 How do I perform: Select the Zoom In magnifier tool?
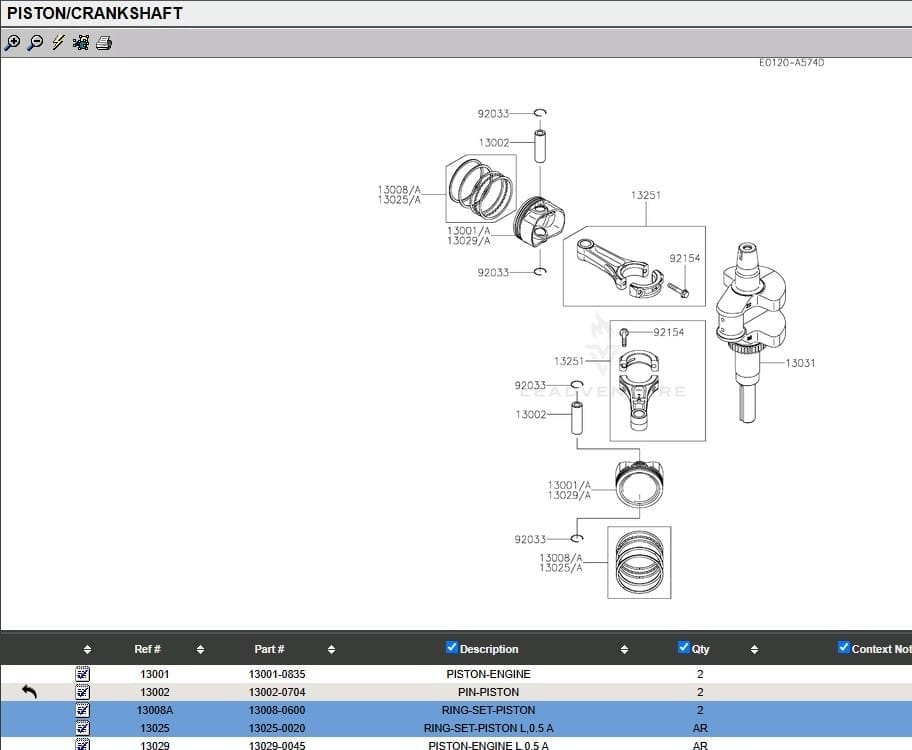point(13,42)
